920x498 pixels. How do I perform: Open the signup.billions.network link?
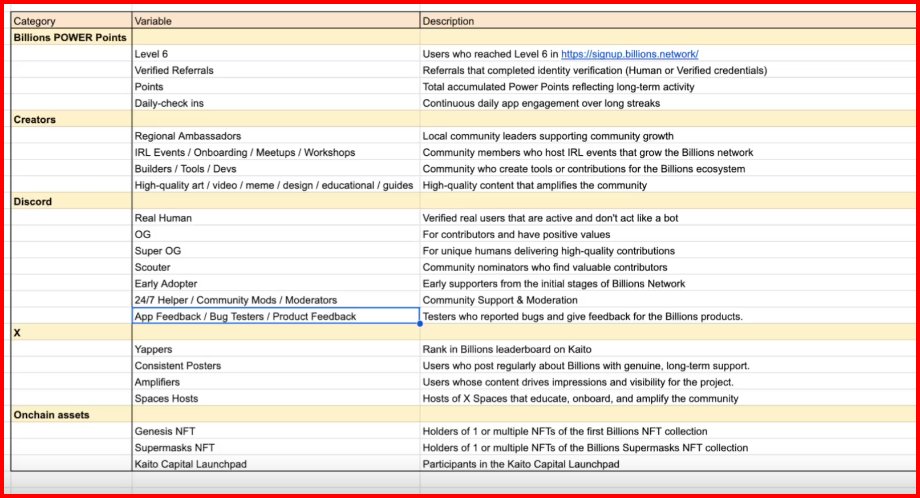(x=630, y=54)
